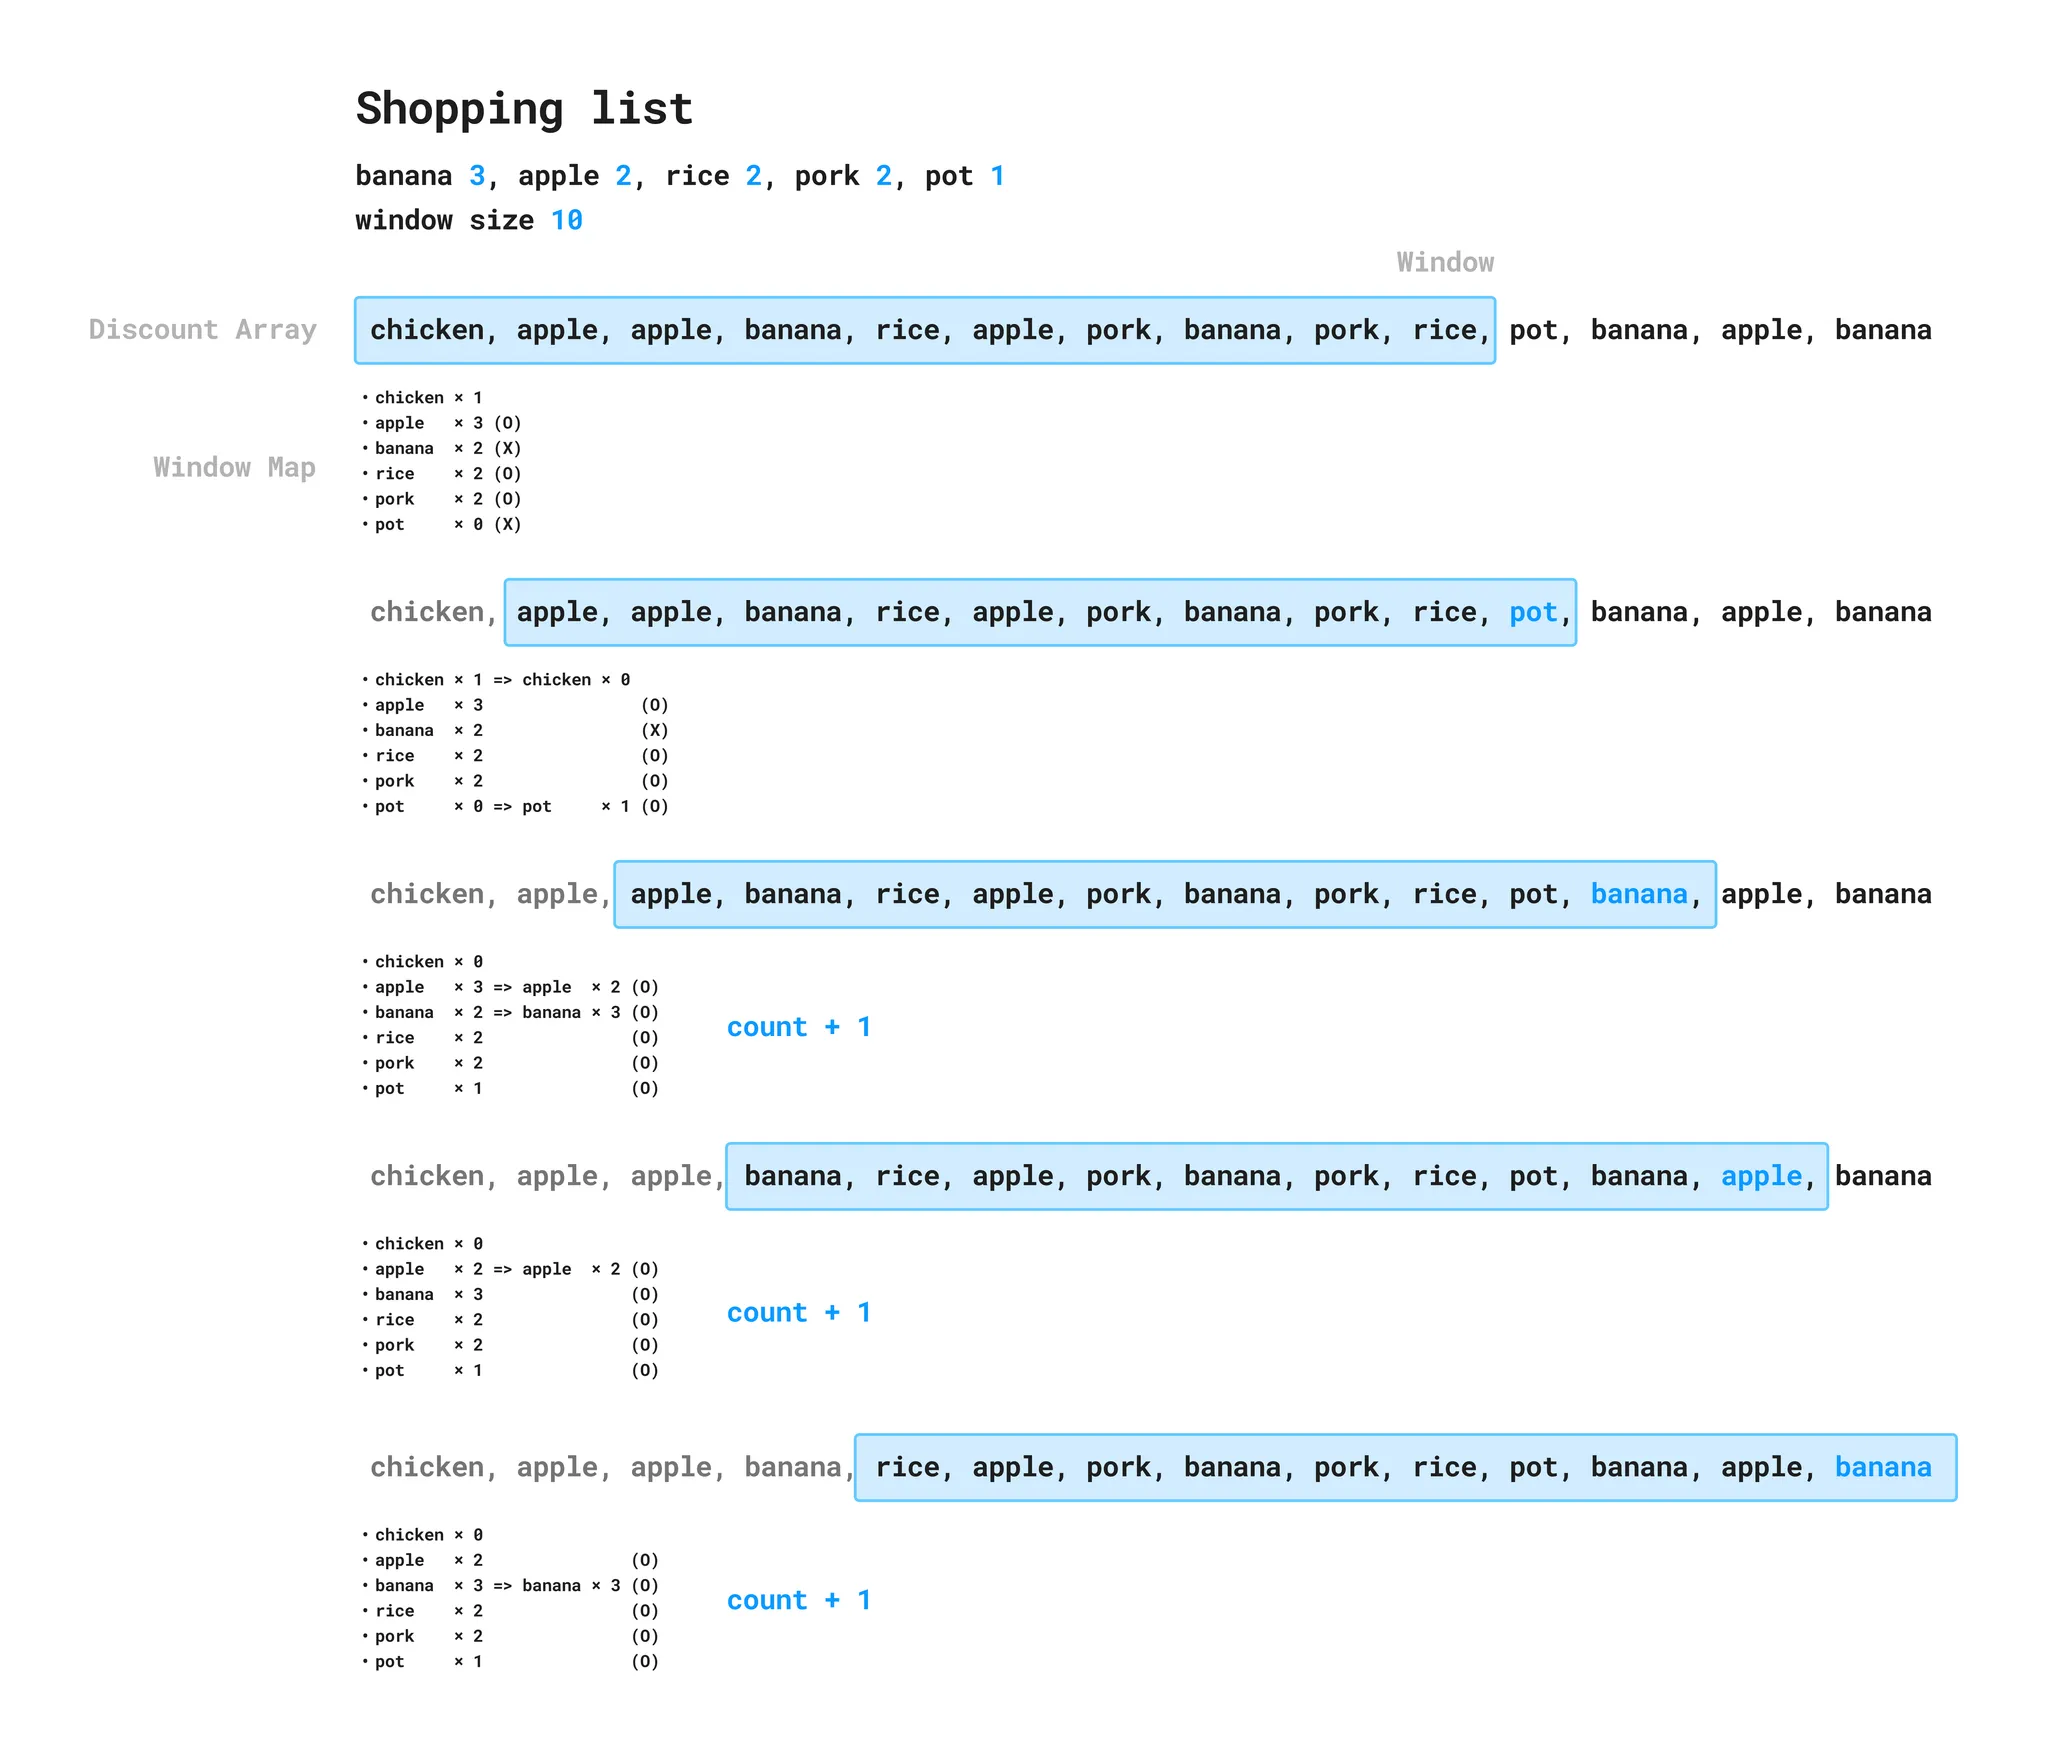
Task: Select the gray Window label
Action: coord(1444,262)
